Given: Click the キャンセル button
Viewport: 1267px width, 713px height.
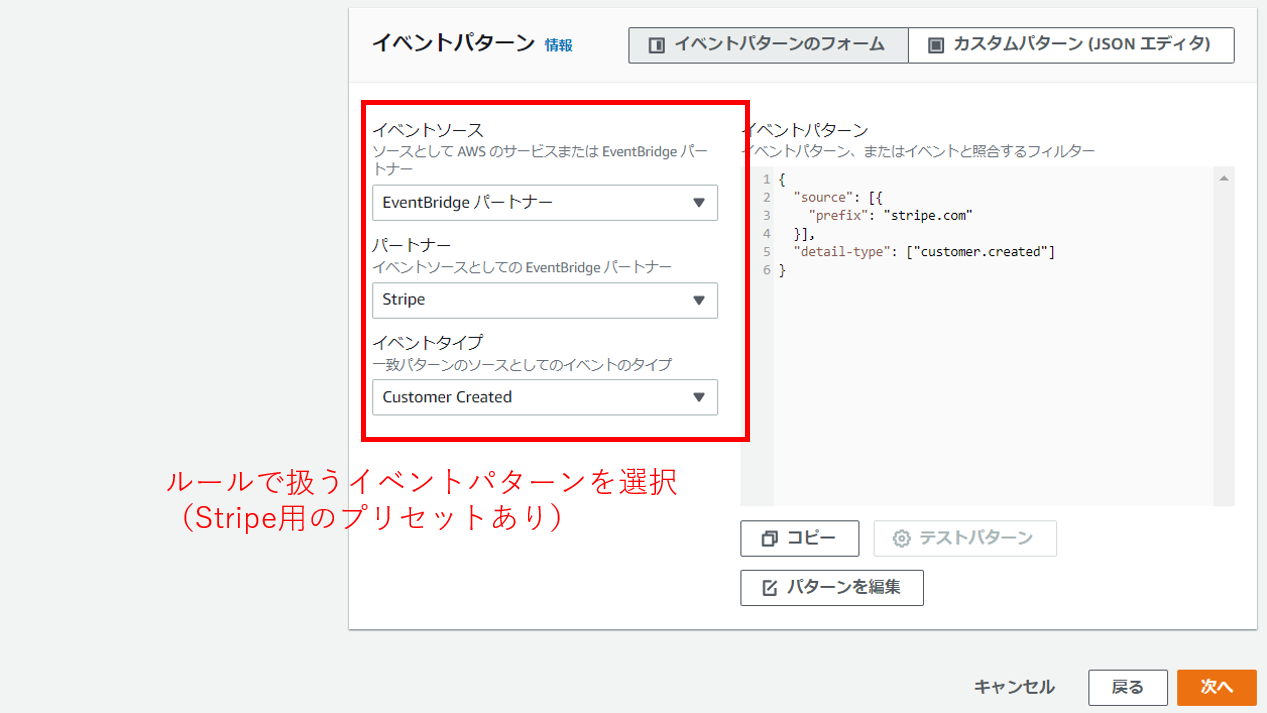Looking at the screenshot, I should coord(1014,687).
